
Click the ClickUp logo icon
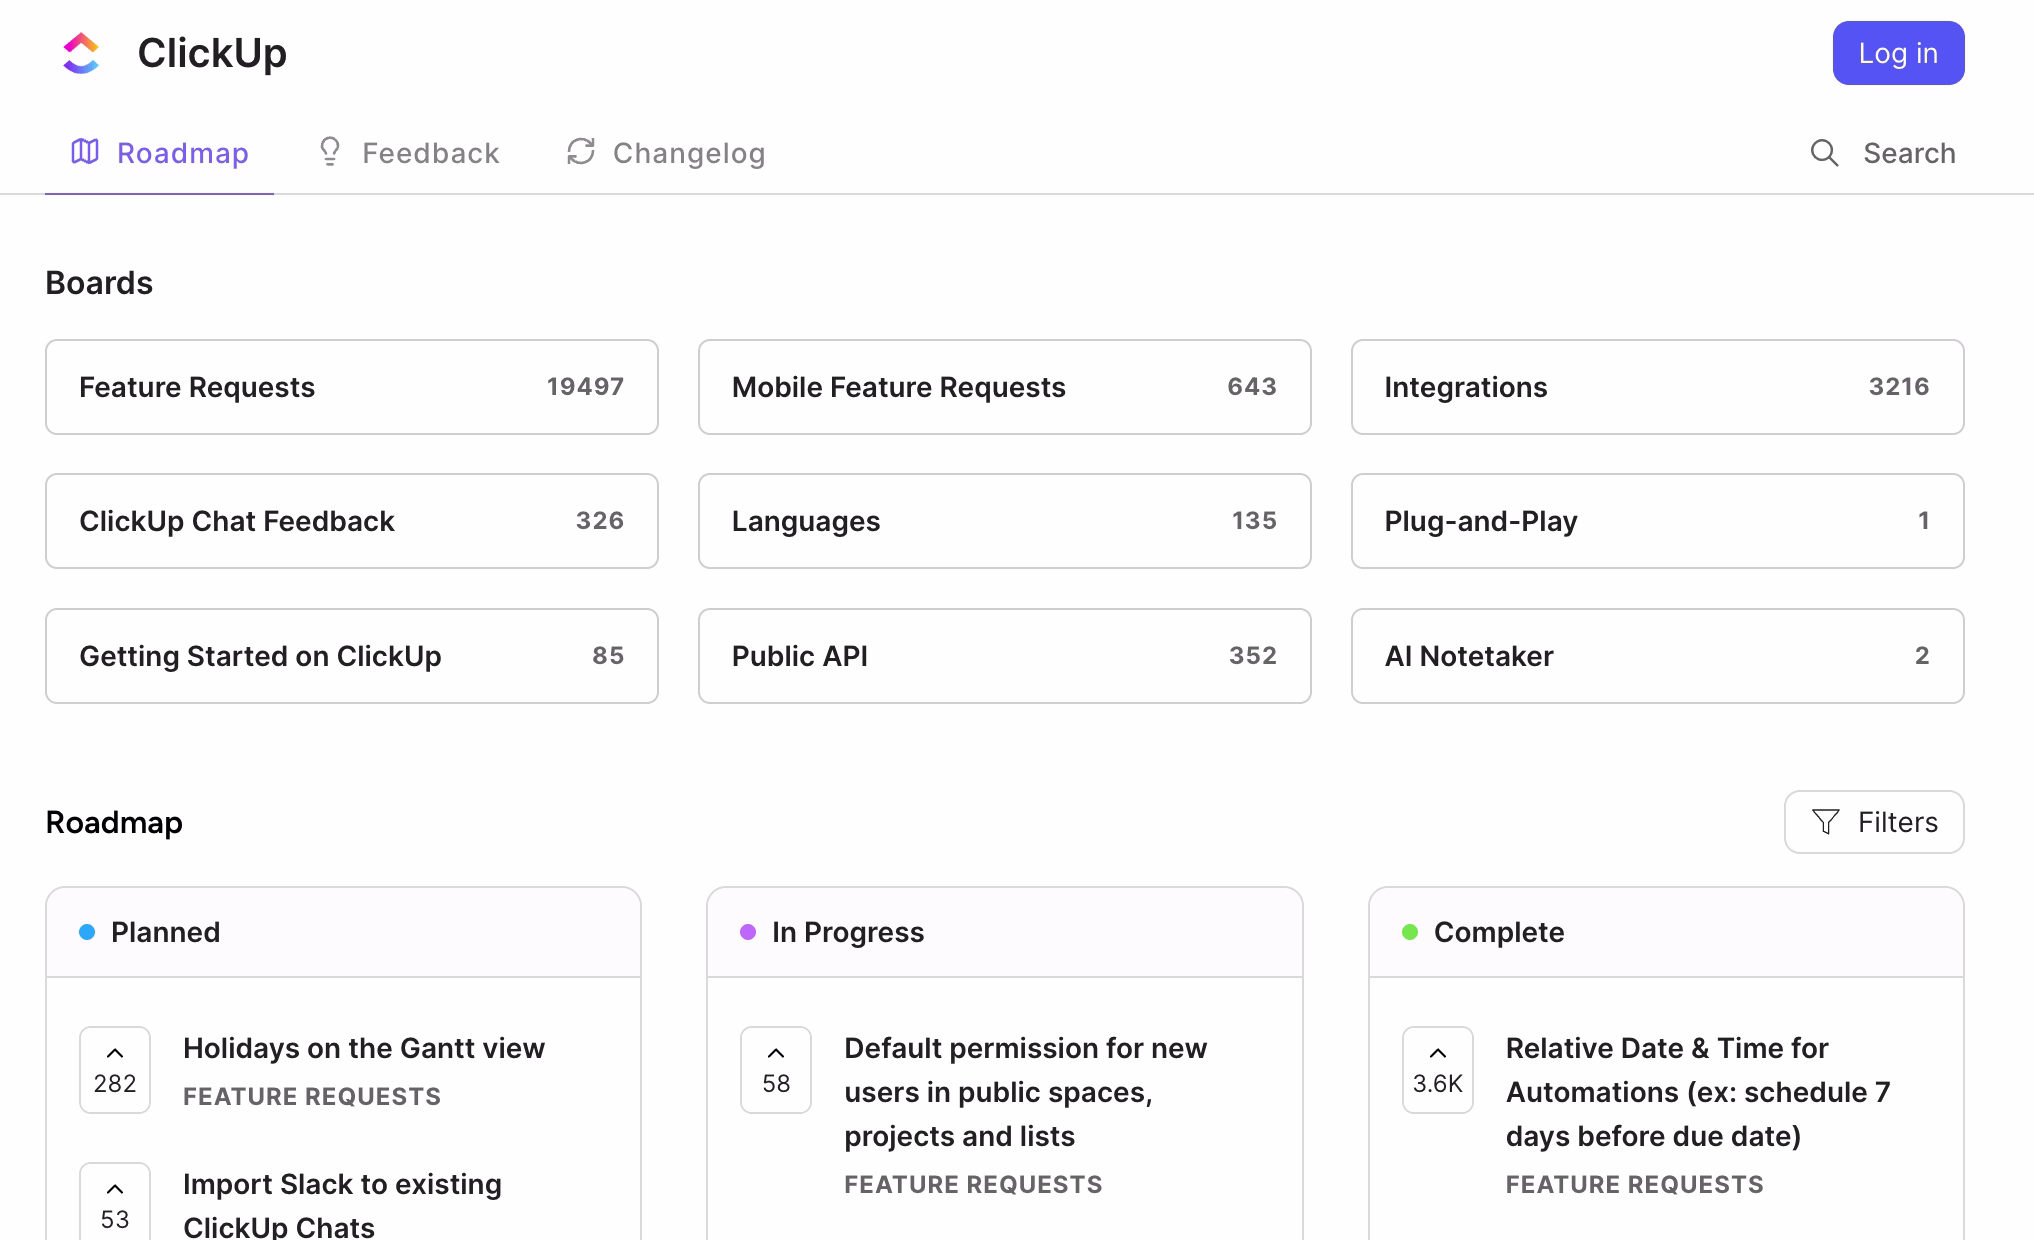[81, 53]
